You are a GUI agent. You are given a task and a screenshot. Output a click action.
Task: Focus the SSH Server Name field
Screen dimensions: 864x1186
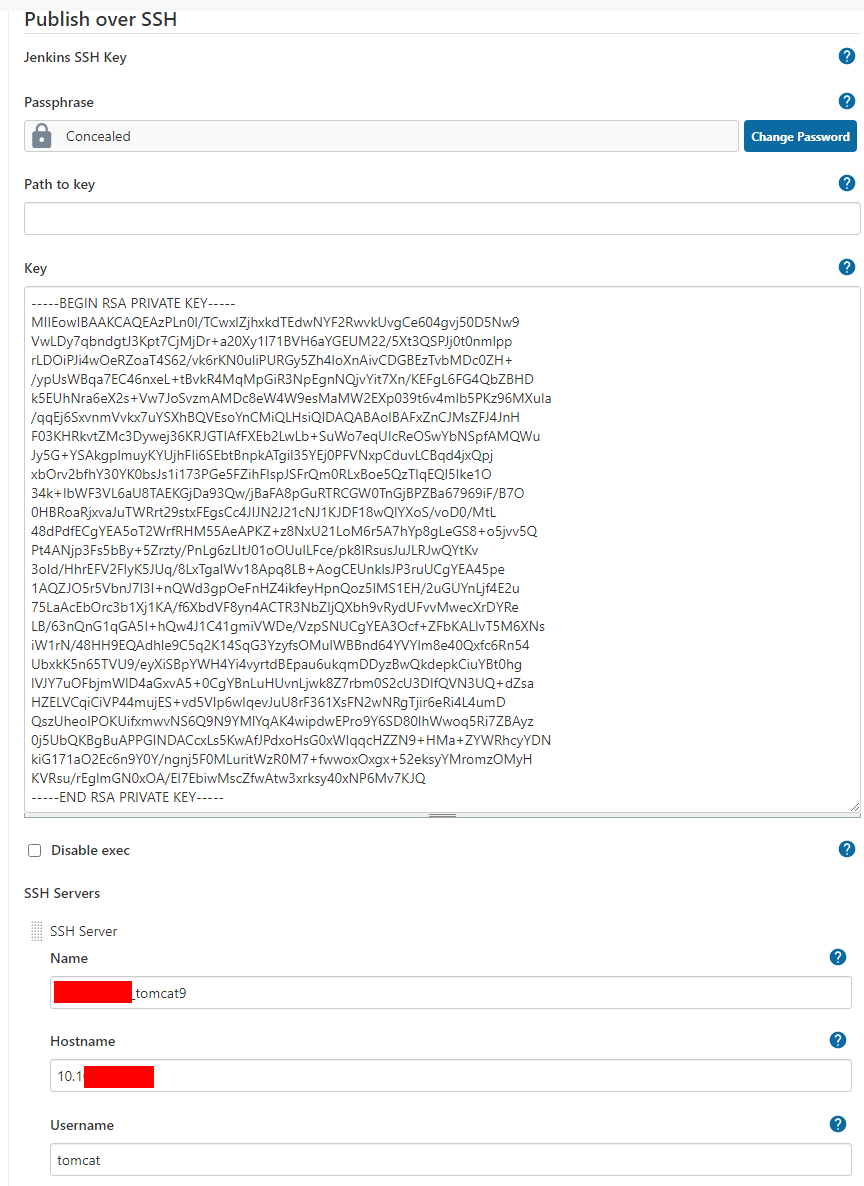tap(451, 992)
